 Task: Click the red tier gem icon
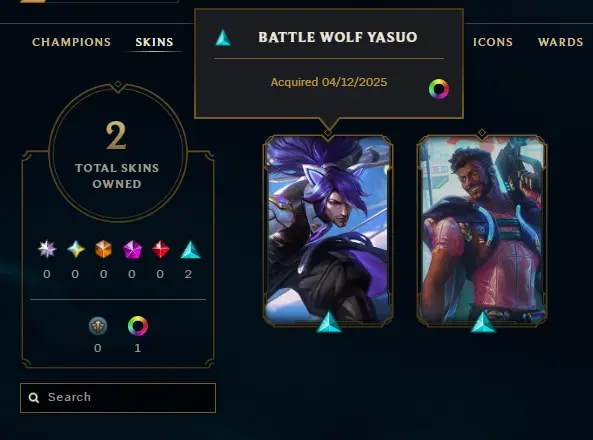click(161, 249)
